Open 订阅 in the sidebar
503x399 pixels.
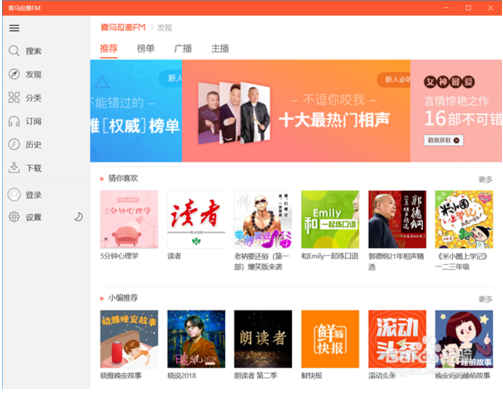[34, 121]
